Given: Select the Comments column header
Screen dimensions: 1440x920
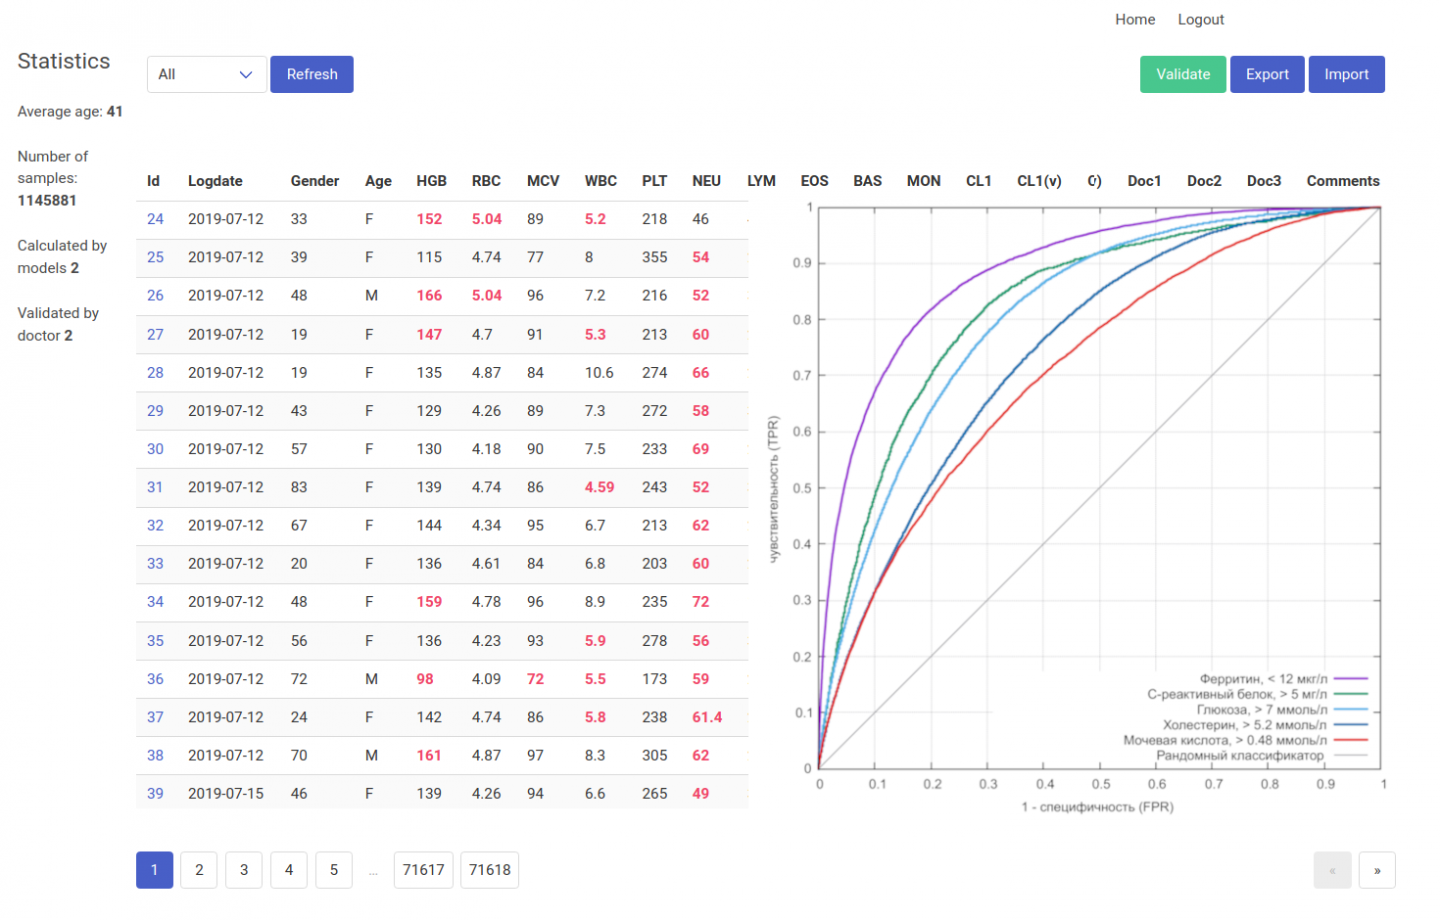Looking at the screenshot, I should pos(1342,181).
